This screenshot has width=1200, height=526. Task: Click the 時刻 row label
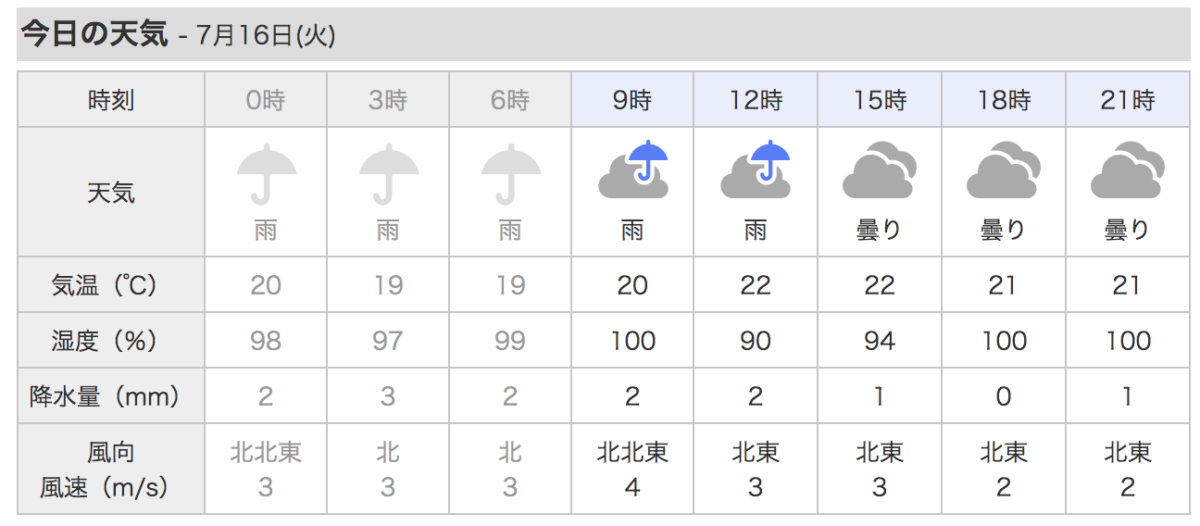click(x=111, y=100)
